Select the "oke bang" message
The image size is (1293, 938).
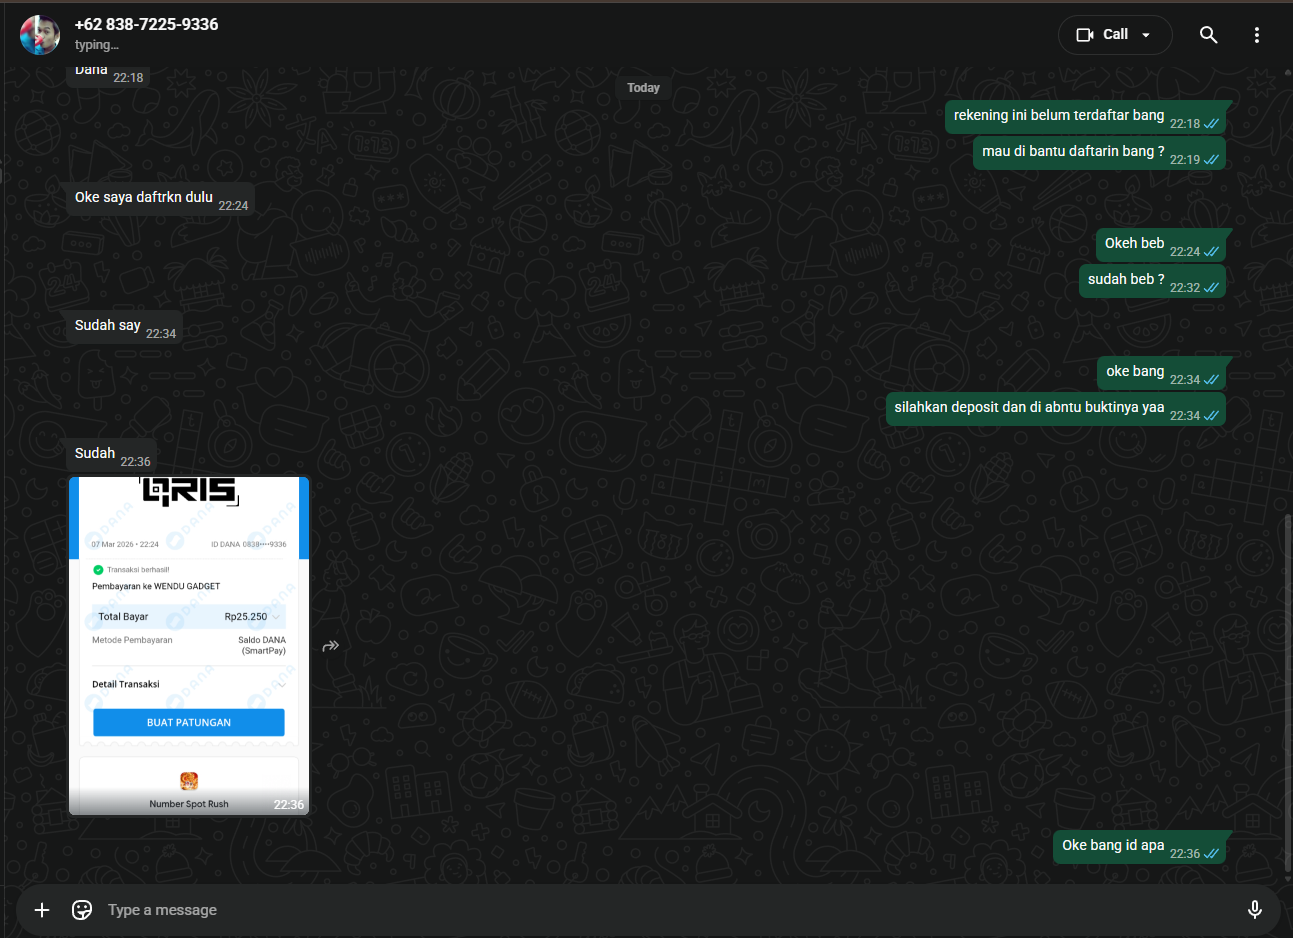click(x=1161, y=373)
